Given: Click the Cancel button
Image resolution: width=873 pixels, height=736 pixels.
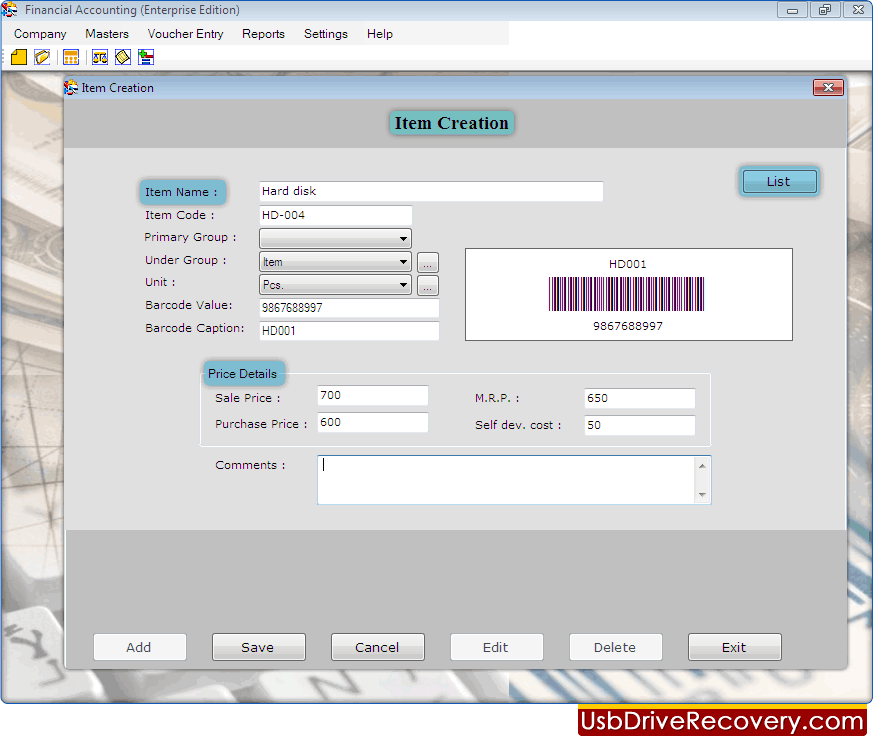Looking at the screenshot, I should (x=377, y=647).
